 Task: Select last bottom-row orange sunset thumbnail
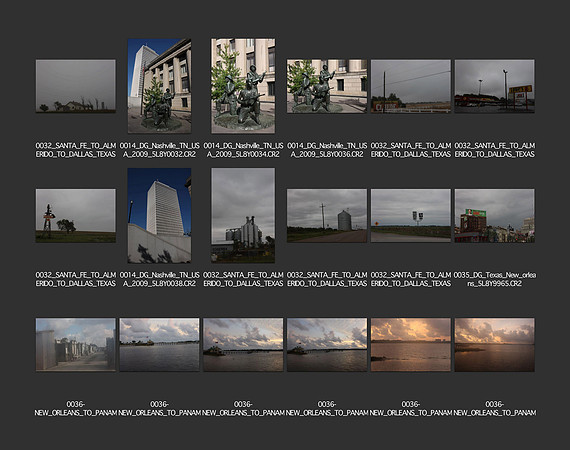point(494,345)
